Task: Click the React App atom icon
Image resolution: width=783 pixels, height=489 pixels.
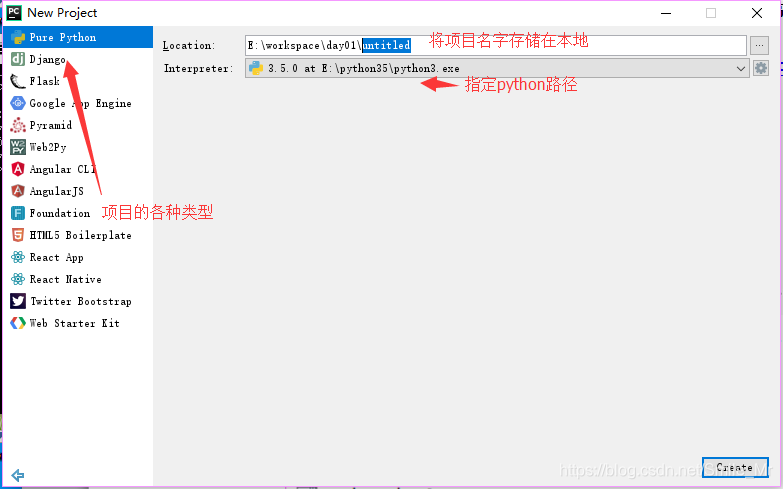Action: tap(18, 257)
